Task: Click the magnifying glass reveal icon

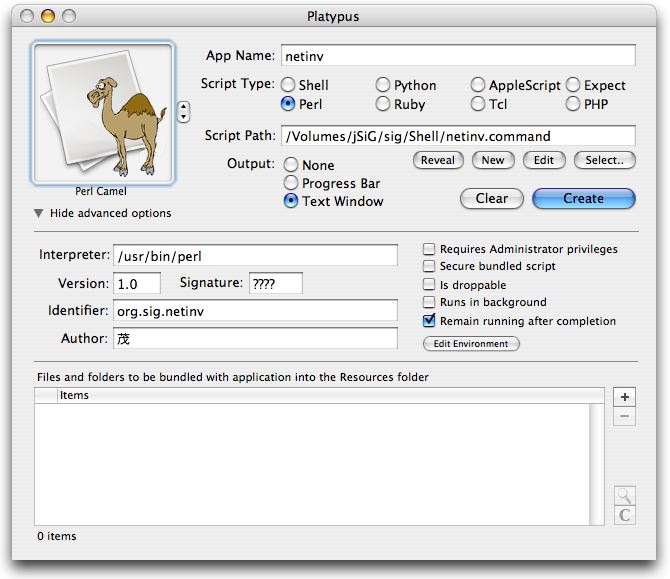Action: point(624,496)
